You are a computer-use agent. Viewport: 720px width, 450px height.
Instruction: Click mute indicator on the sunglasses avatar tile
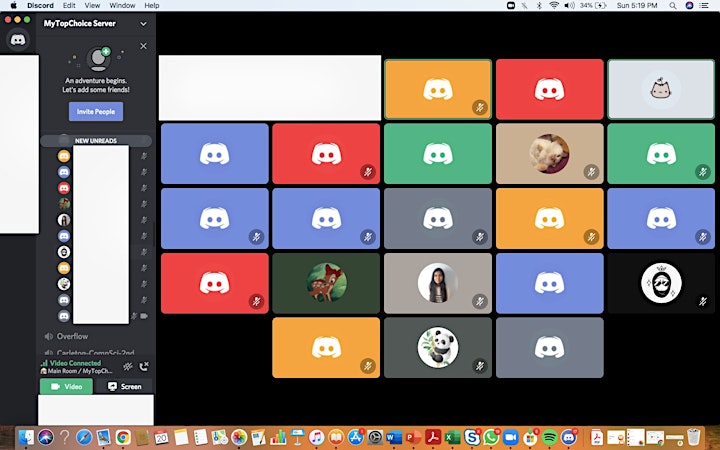point(703,302)
